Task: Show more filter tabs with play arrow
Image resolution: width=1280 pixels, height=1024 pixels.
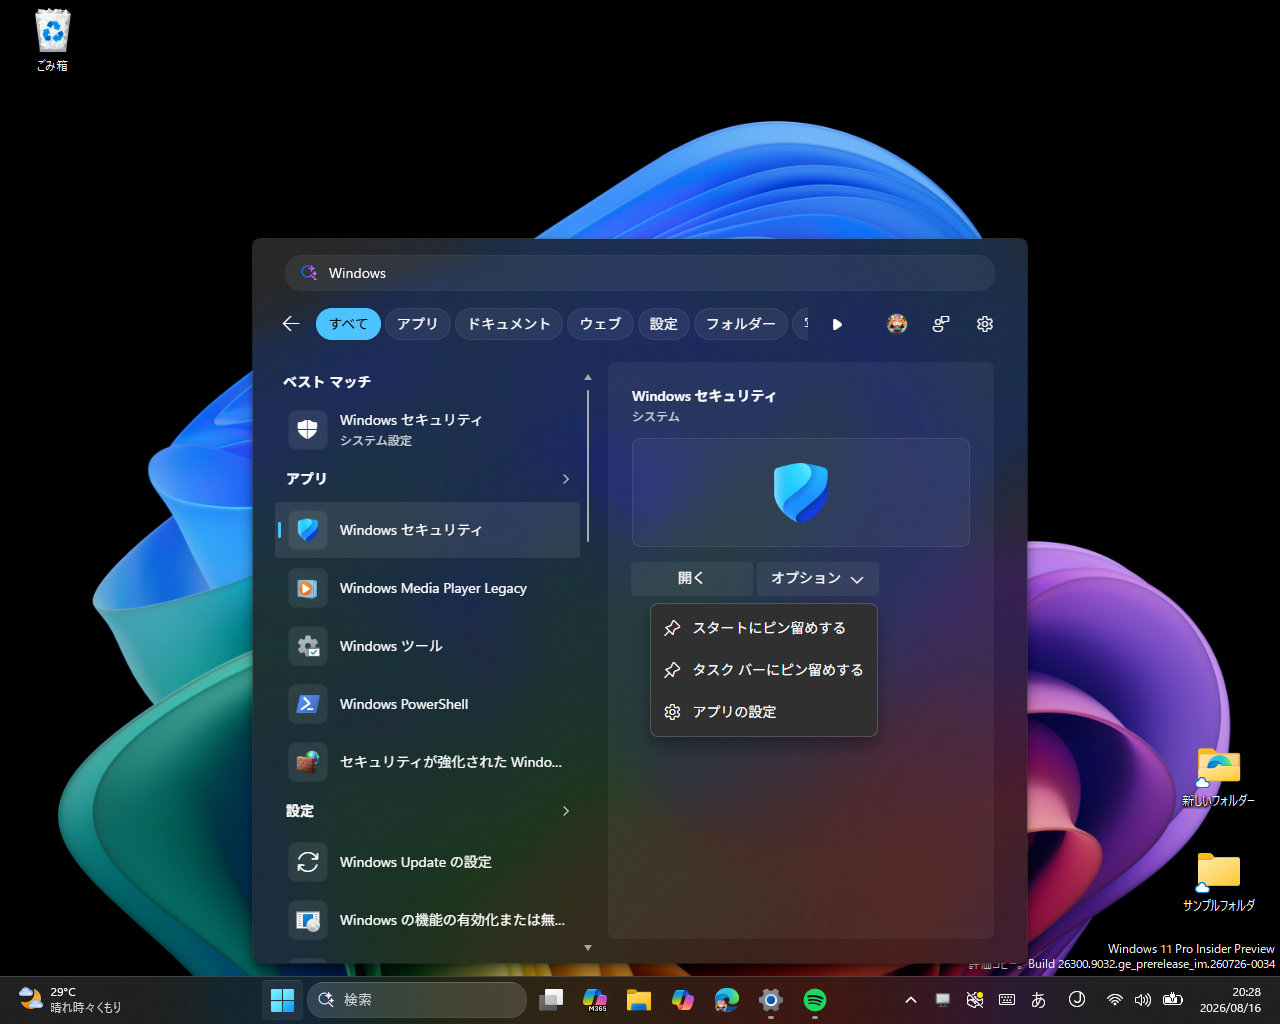Action: (837, 324)
